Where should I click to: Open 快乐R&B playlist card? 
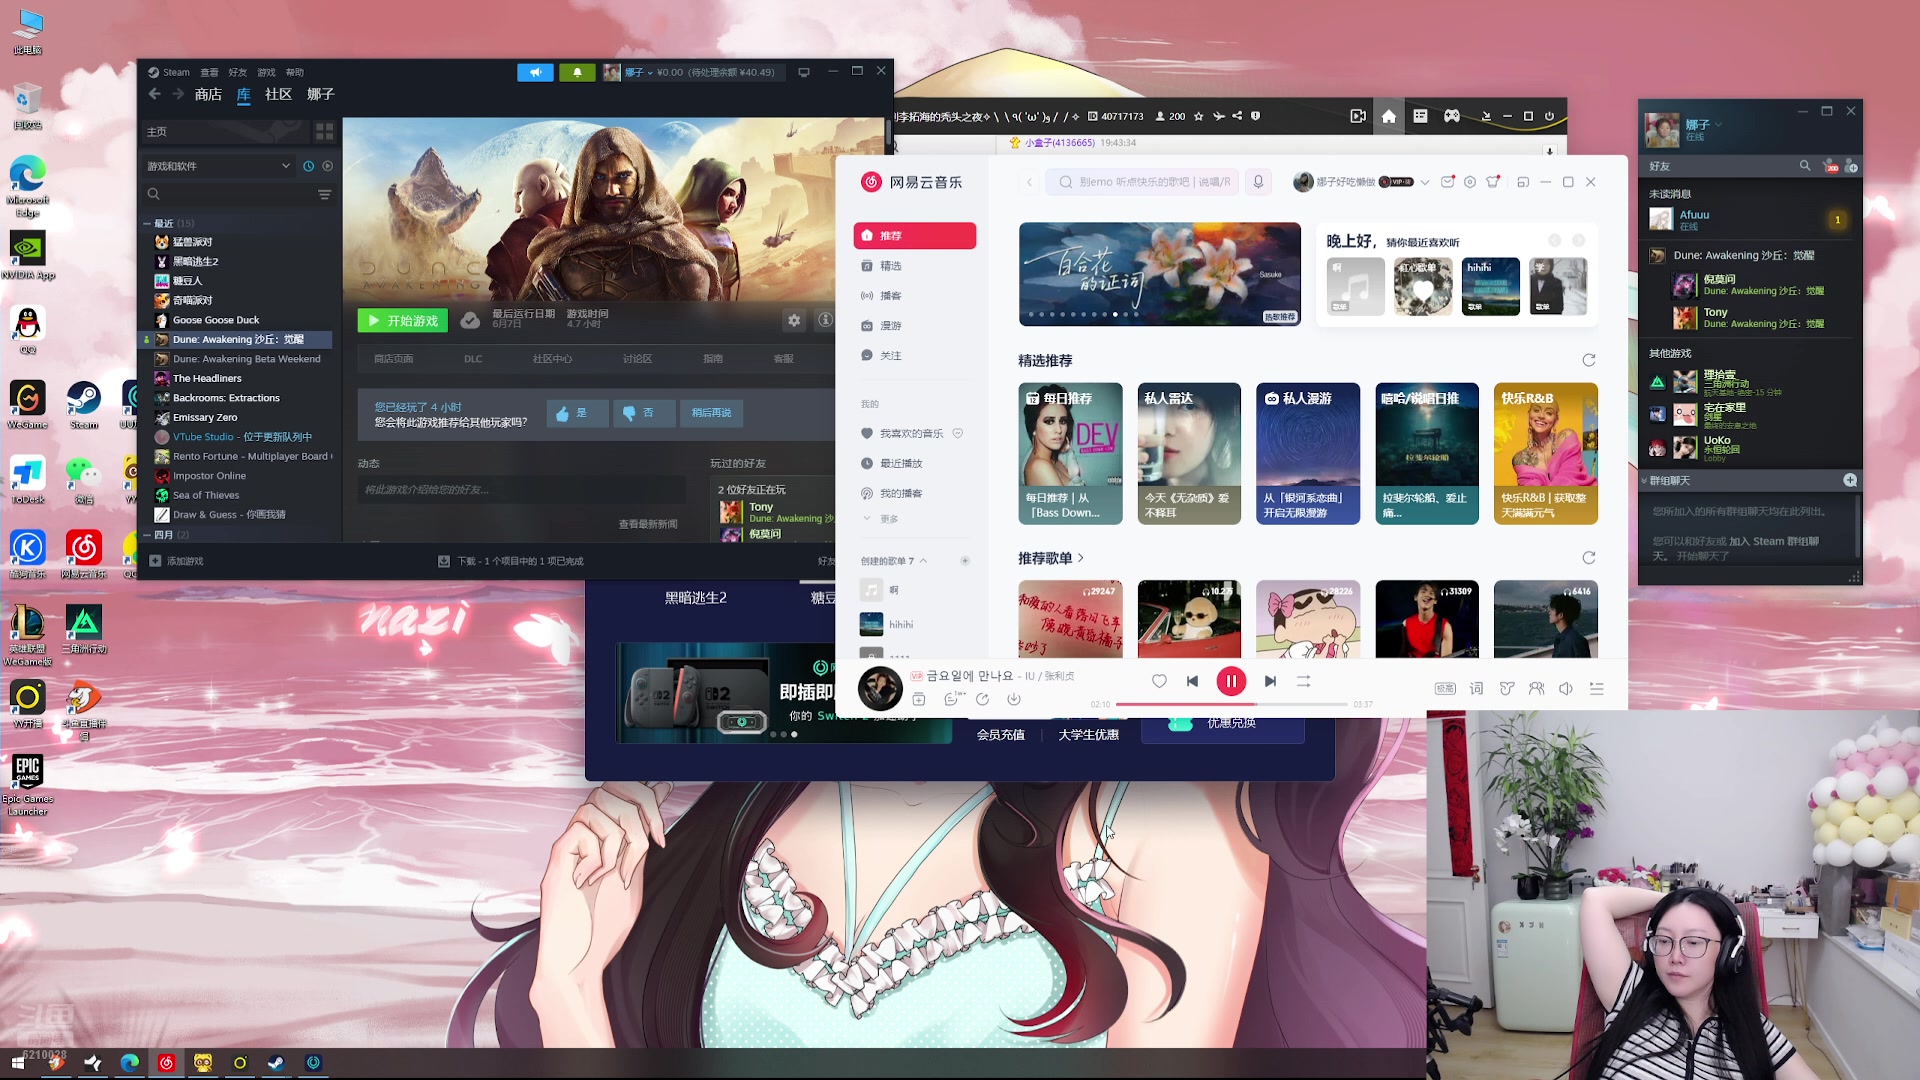1545,453
